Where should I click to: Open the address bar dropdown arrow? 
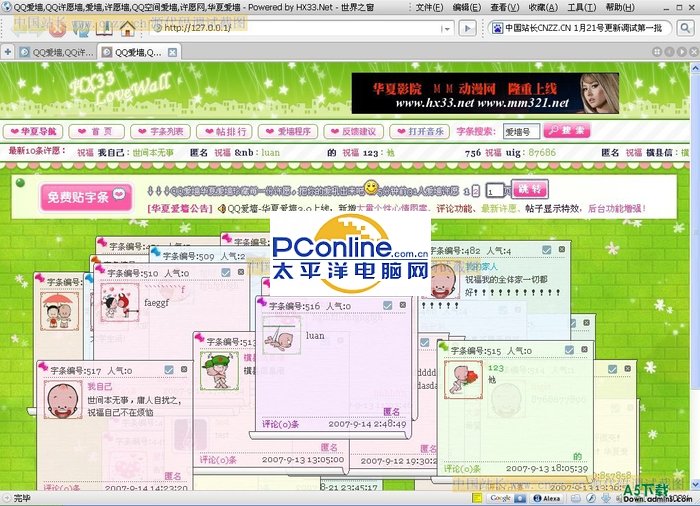pyautogui.click(x=446, y=29)
